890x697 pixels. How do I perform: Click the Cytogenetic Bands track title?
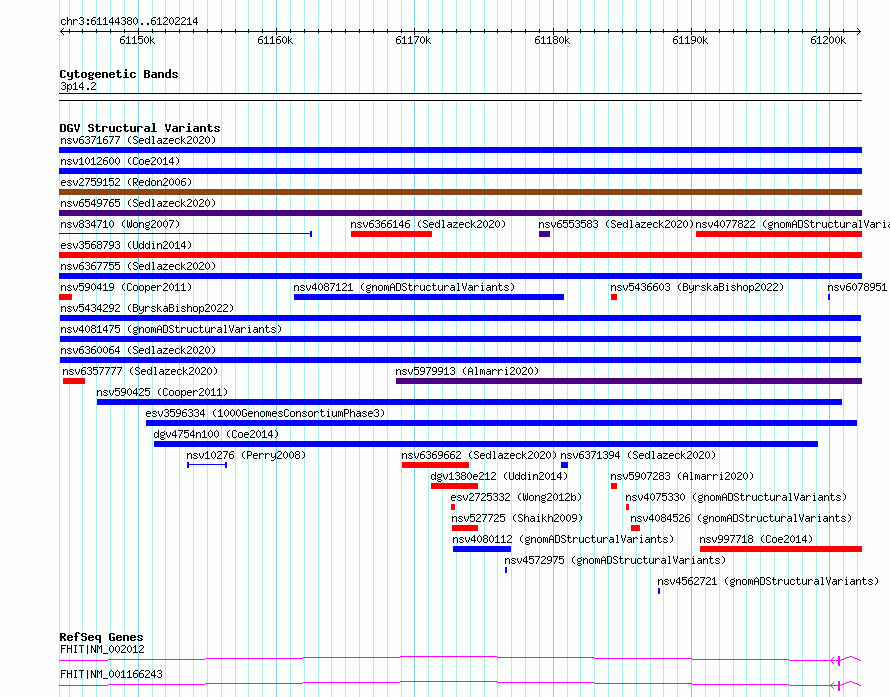point(119,74)
